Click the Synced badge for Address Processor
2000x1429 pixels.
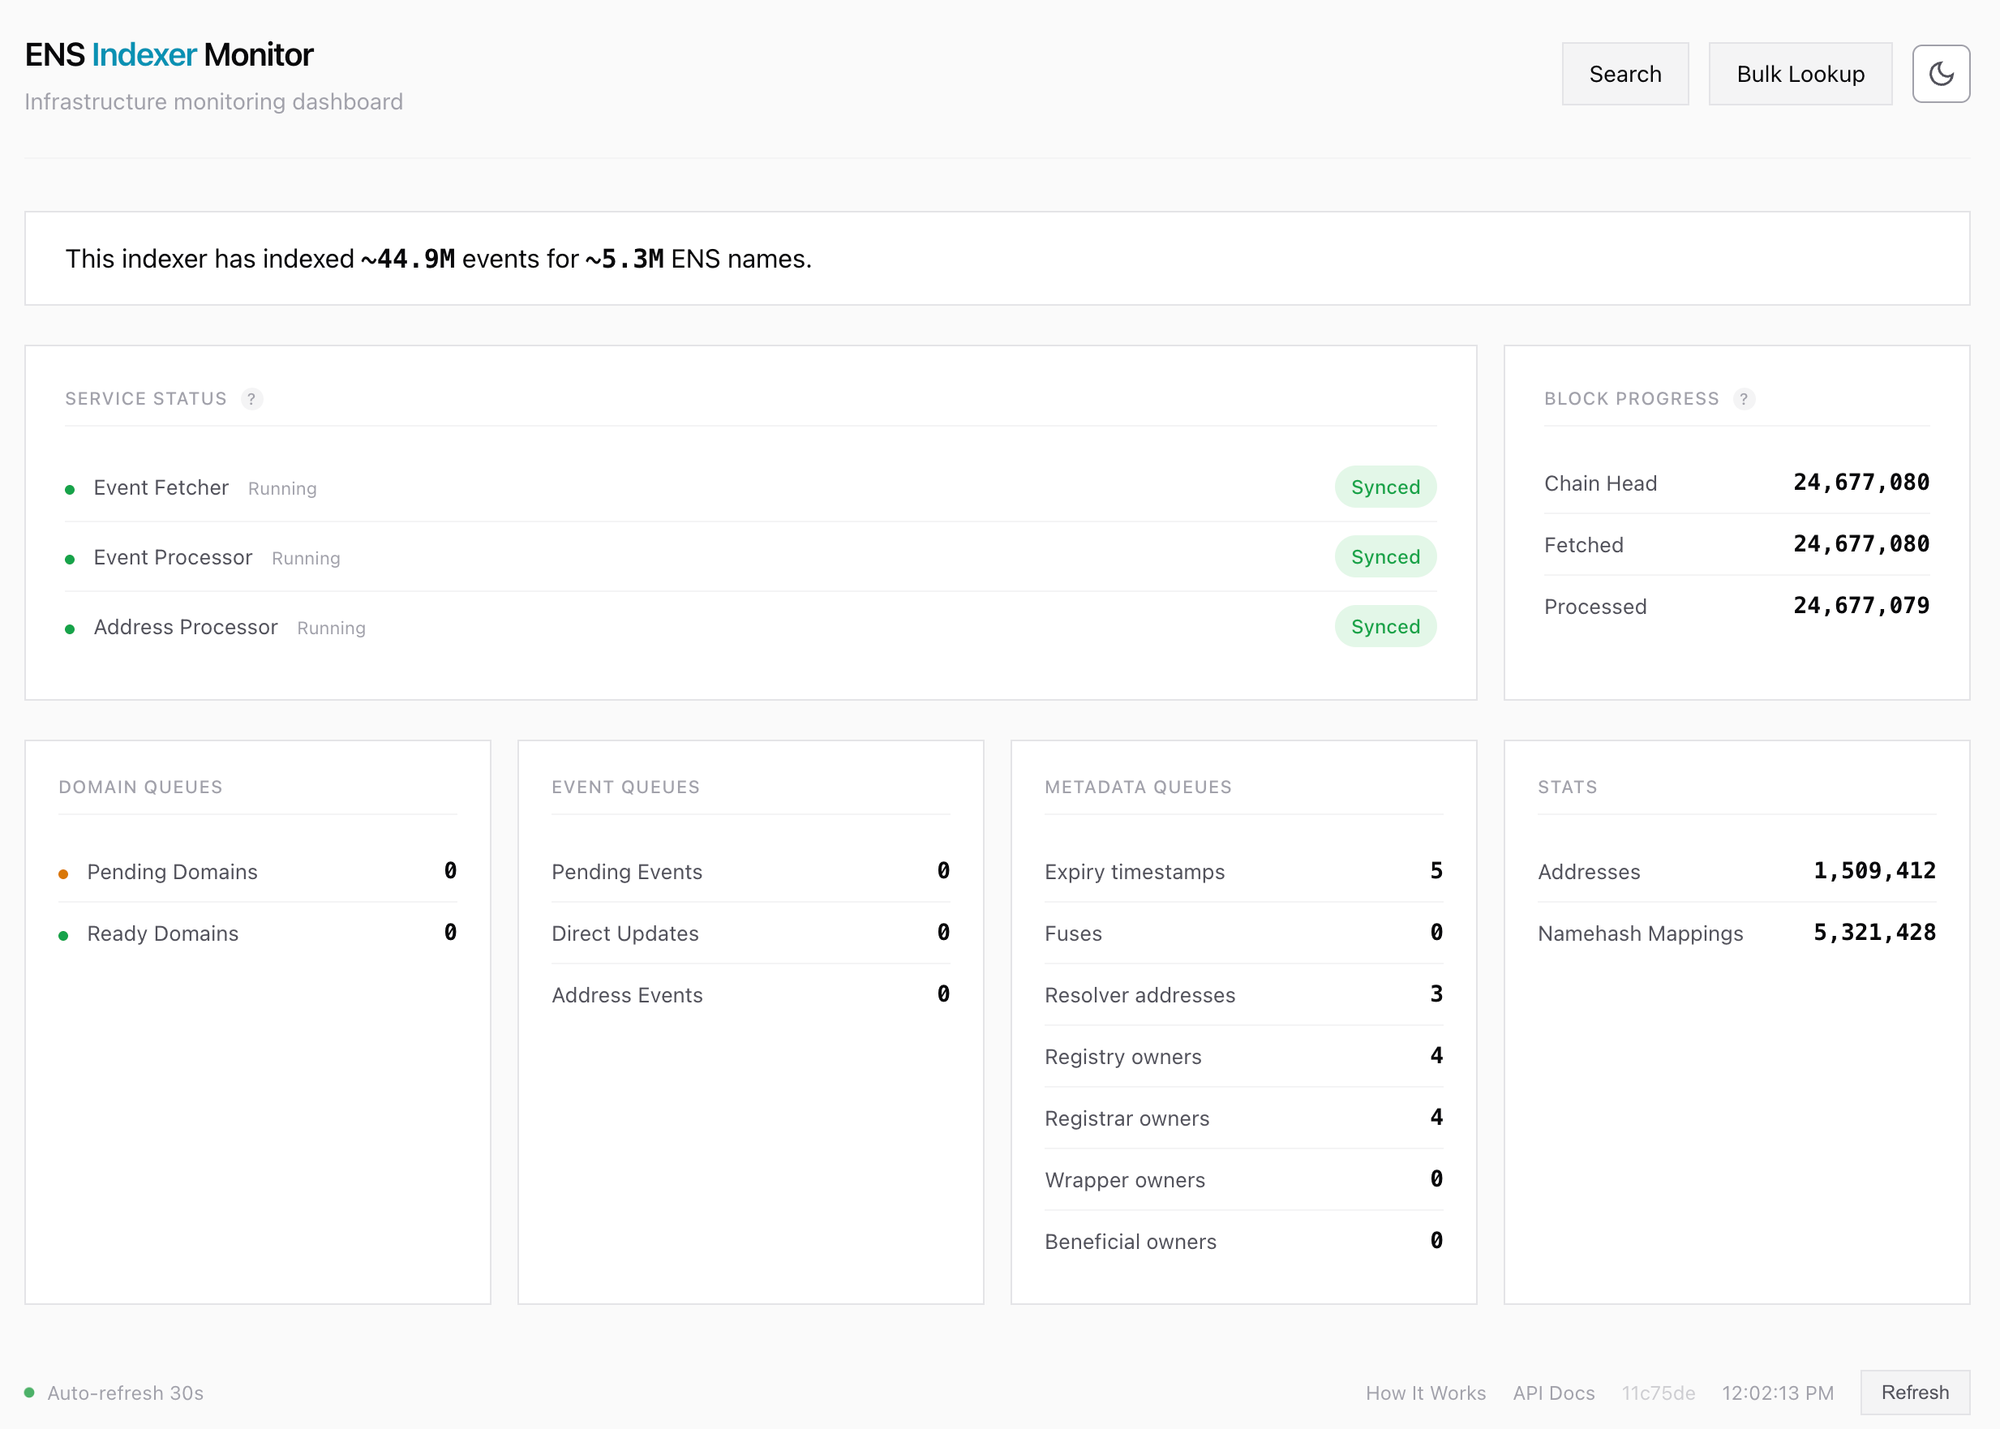pos(1385,626)
